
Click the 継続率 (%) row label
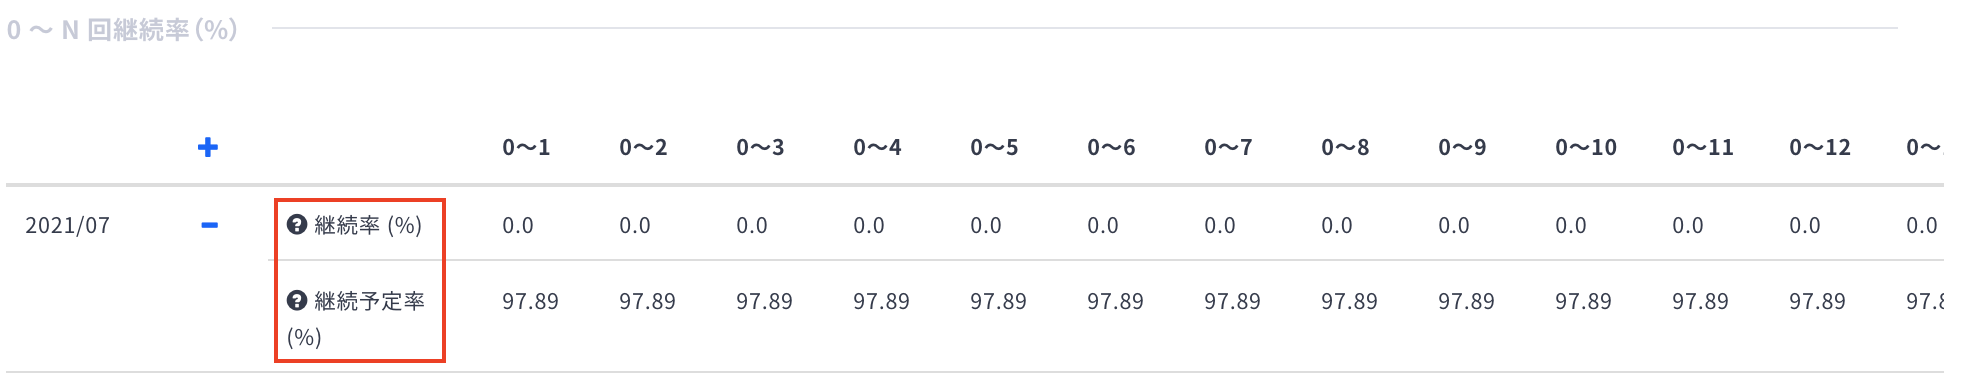pyautogui.click(x=368, y=225)
